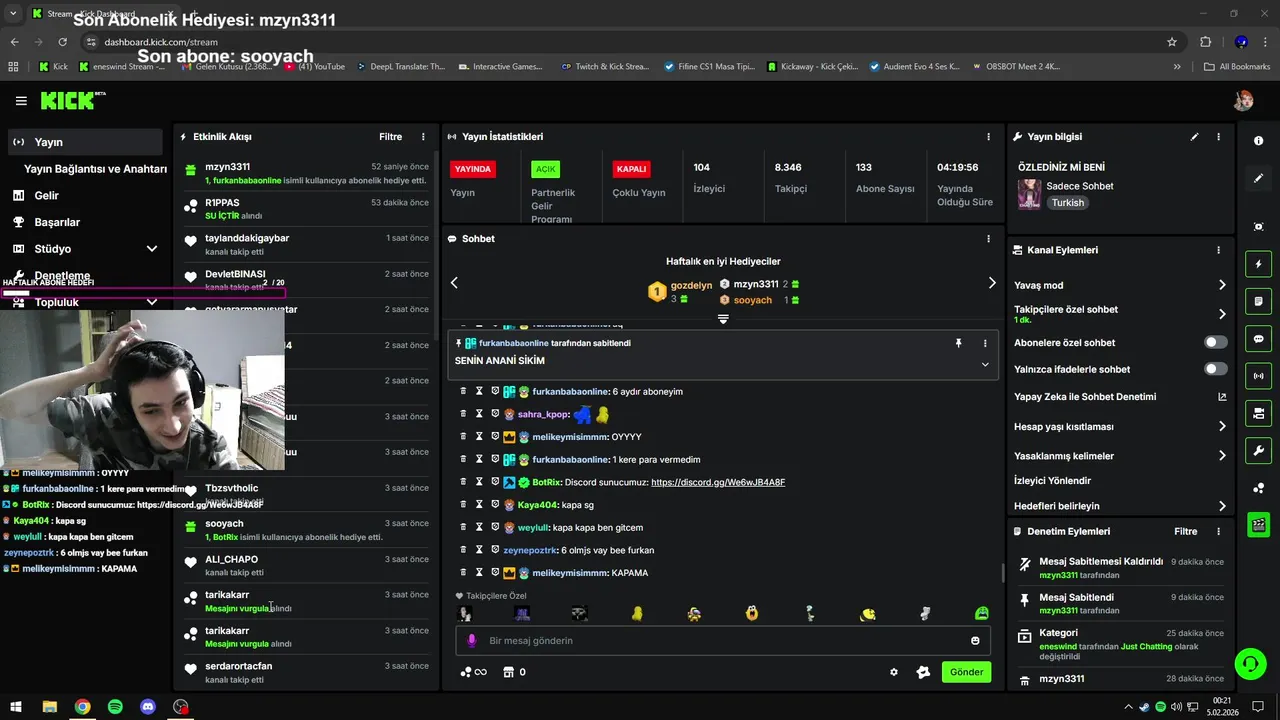Viewport: 1280px width, 720px height.
Task: Open the profile avatar menu at top right
Action: (1243, 100)
